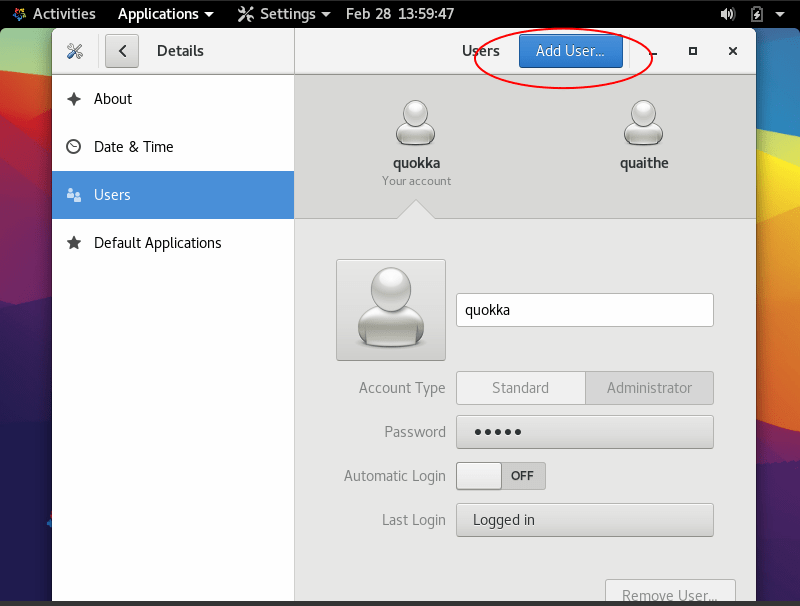Expand the Applications menu
This screenshot has height=606, width=800.
(x=165, y=14)
